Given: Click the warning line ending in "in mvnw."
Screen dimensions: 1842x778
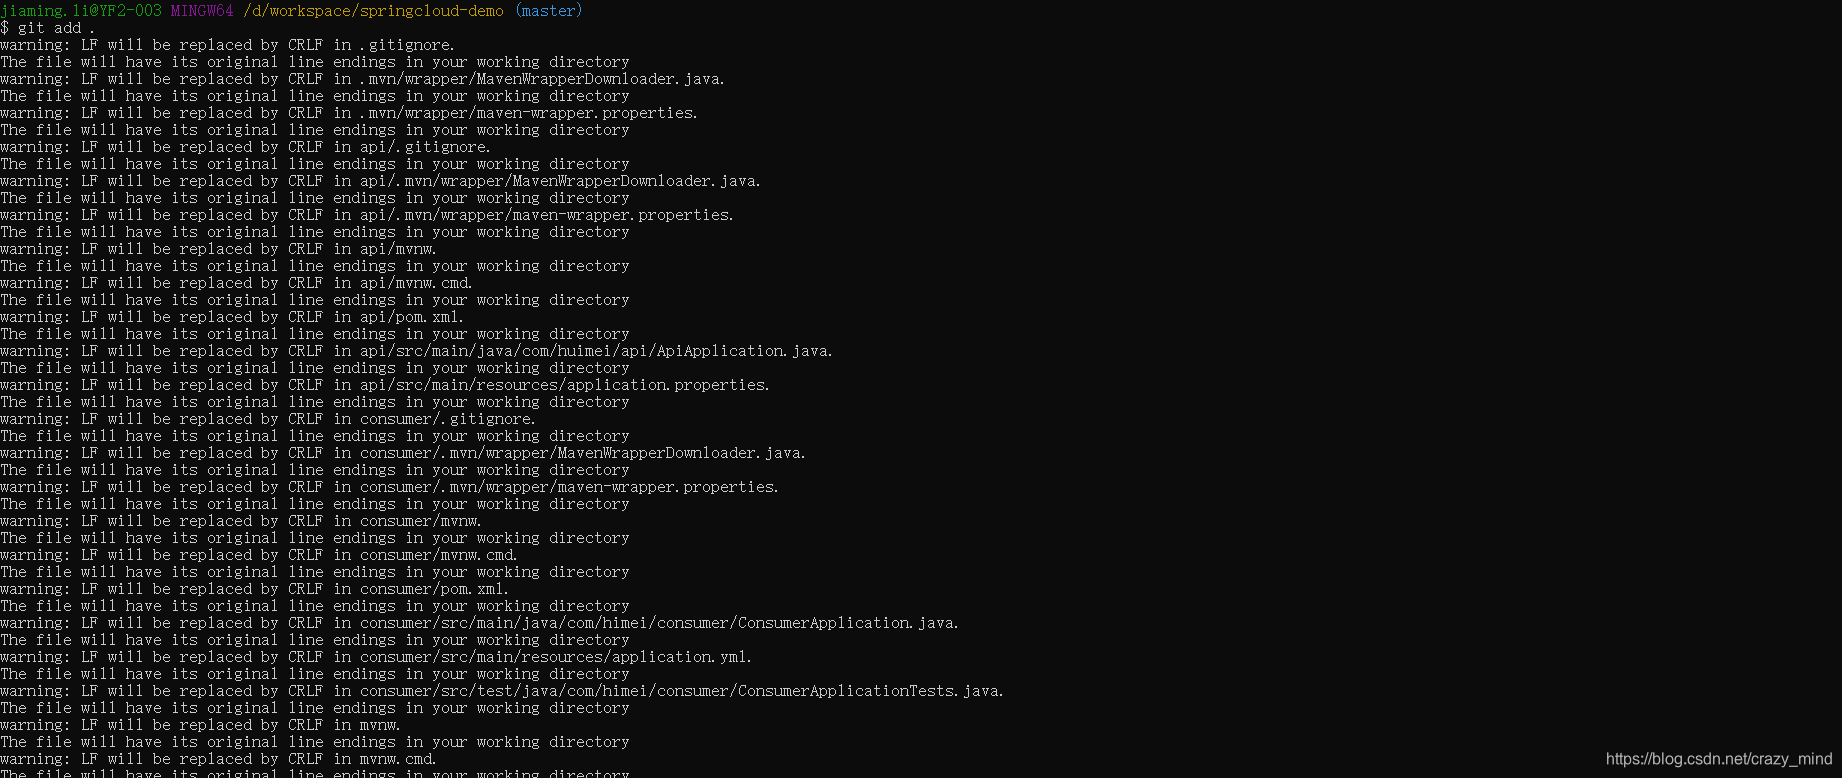Looking at the screenshot, I should coord(201,725).
